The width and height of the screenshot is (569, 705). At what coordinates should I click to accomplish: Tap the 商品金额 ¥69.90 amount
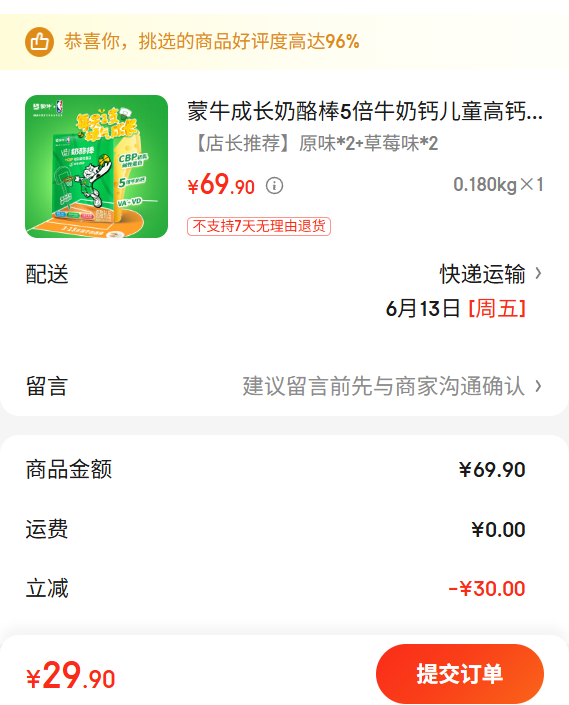pos(492,470)
